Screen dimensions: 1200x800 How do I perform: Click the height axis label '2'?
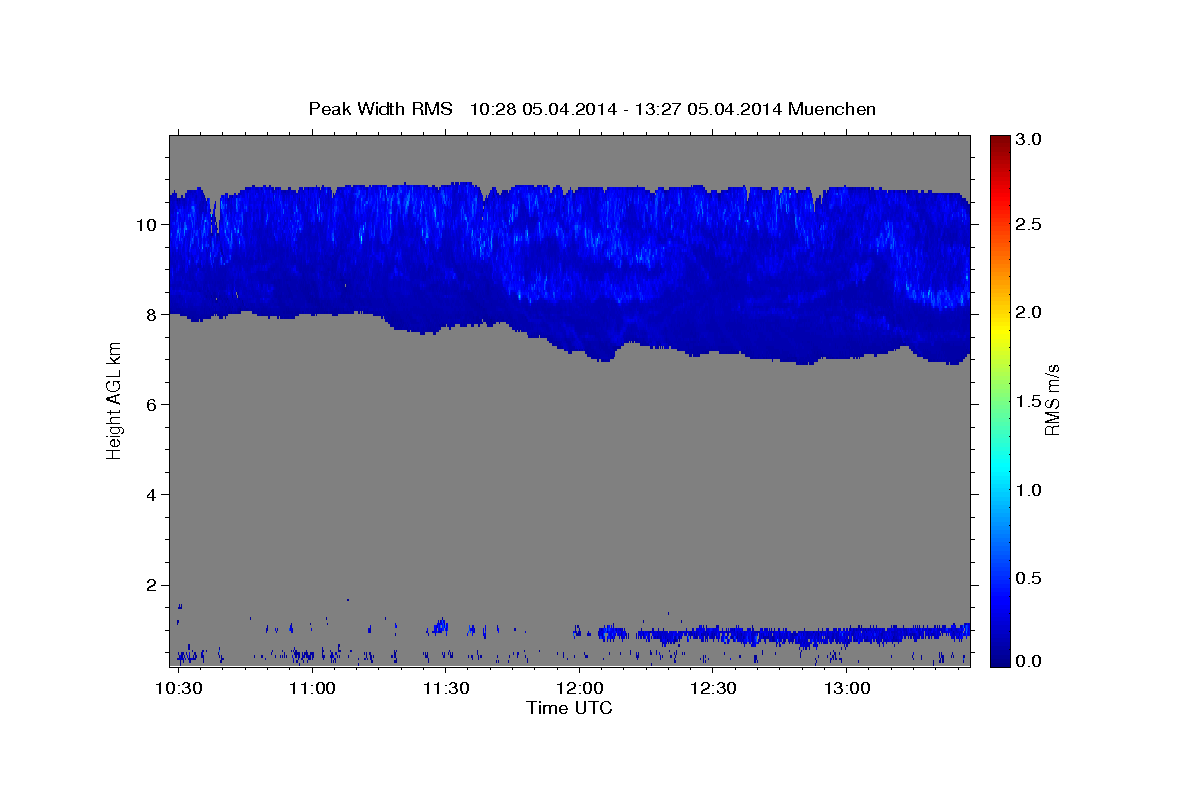click(154, 585)
